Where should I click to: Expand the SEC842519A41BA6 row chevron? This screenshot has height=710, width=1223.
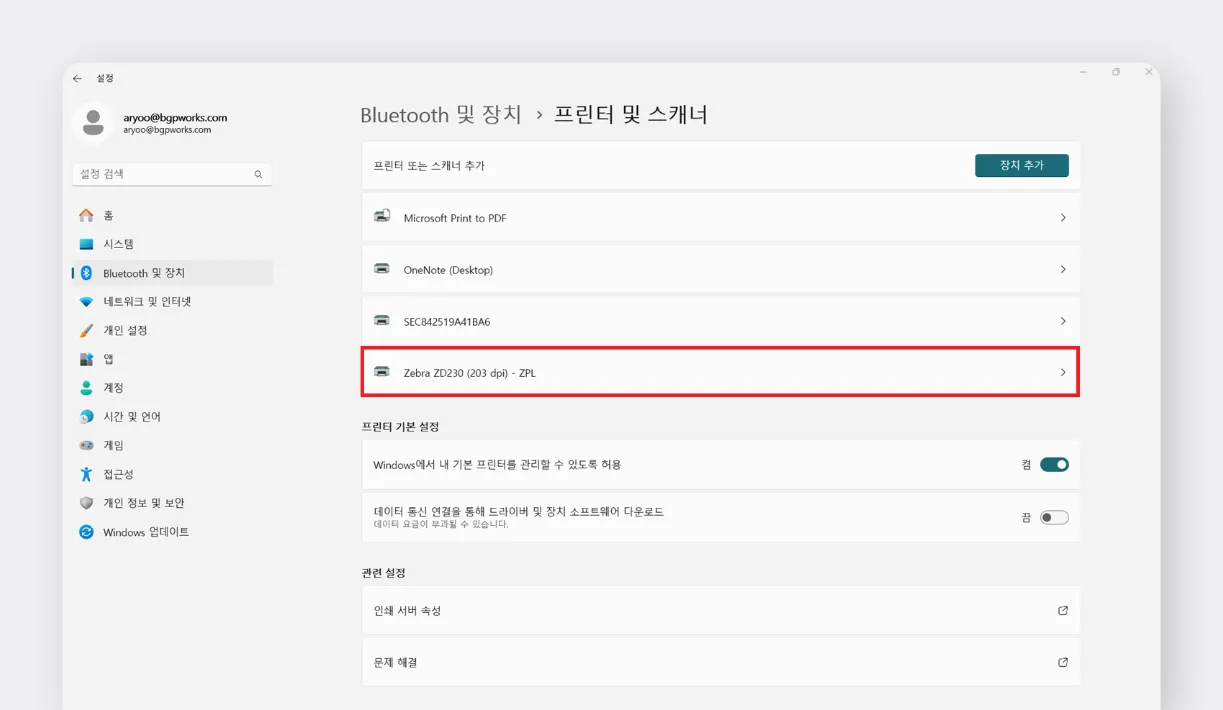[x=1063, y=321]
